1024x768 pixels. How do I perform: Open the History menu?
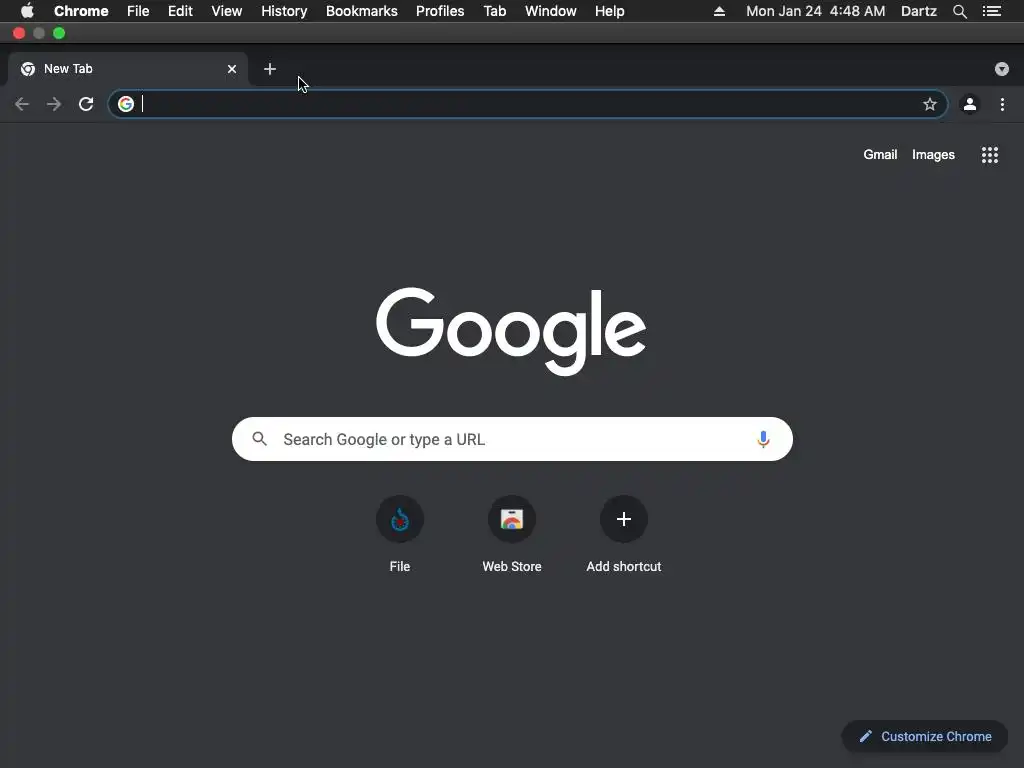[x=284, y=11]
